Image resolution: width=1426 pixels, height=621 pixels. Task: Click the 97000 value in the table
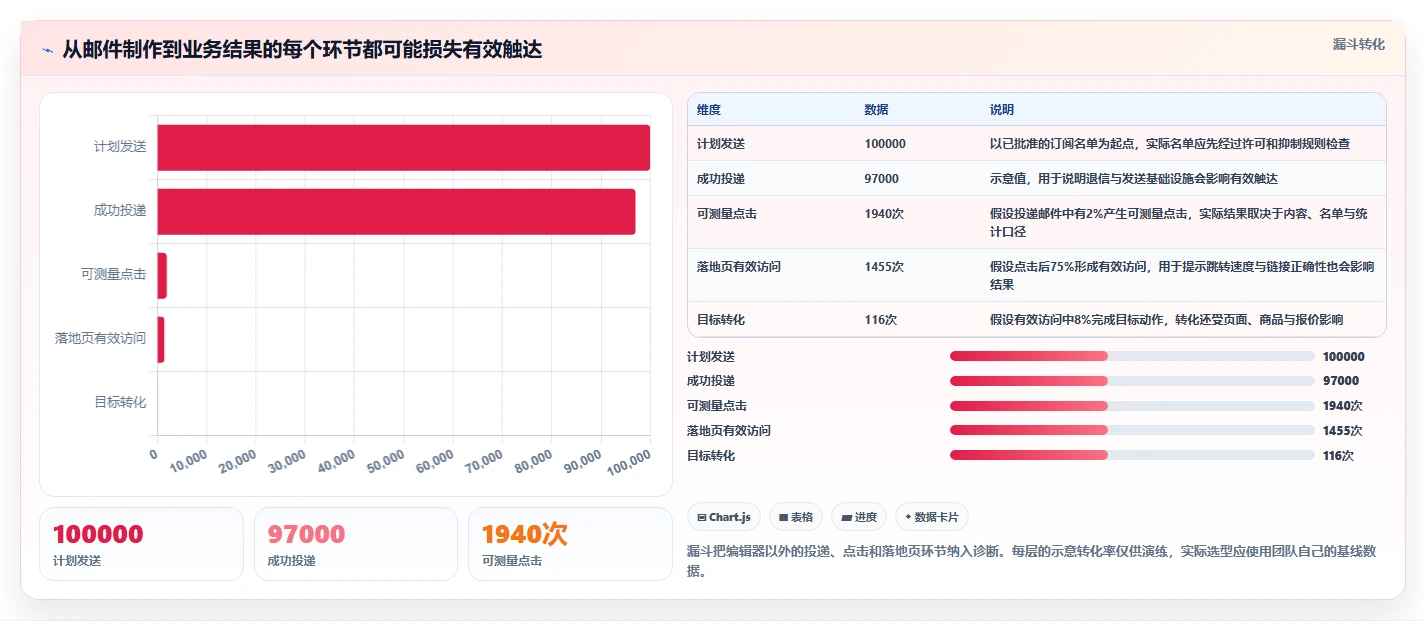tap(882, 178)
